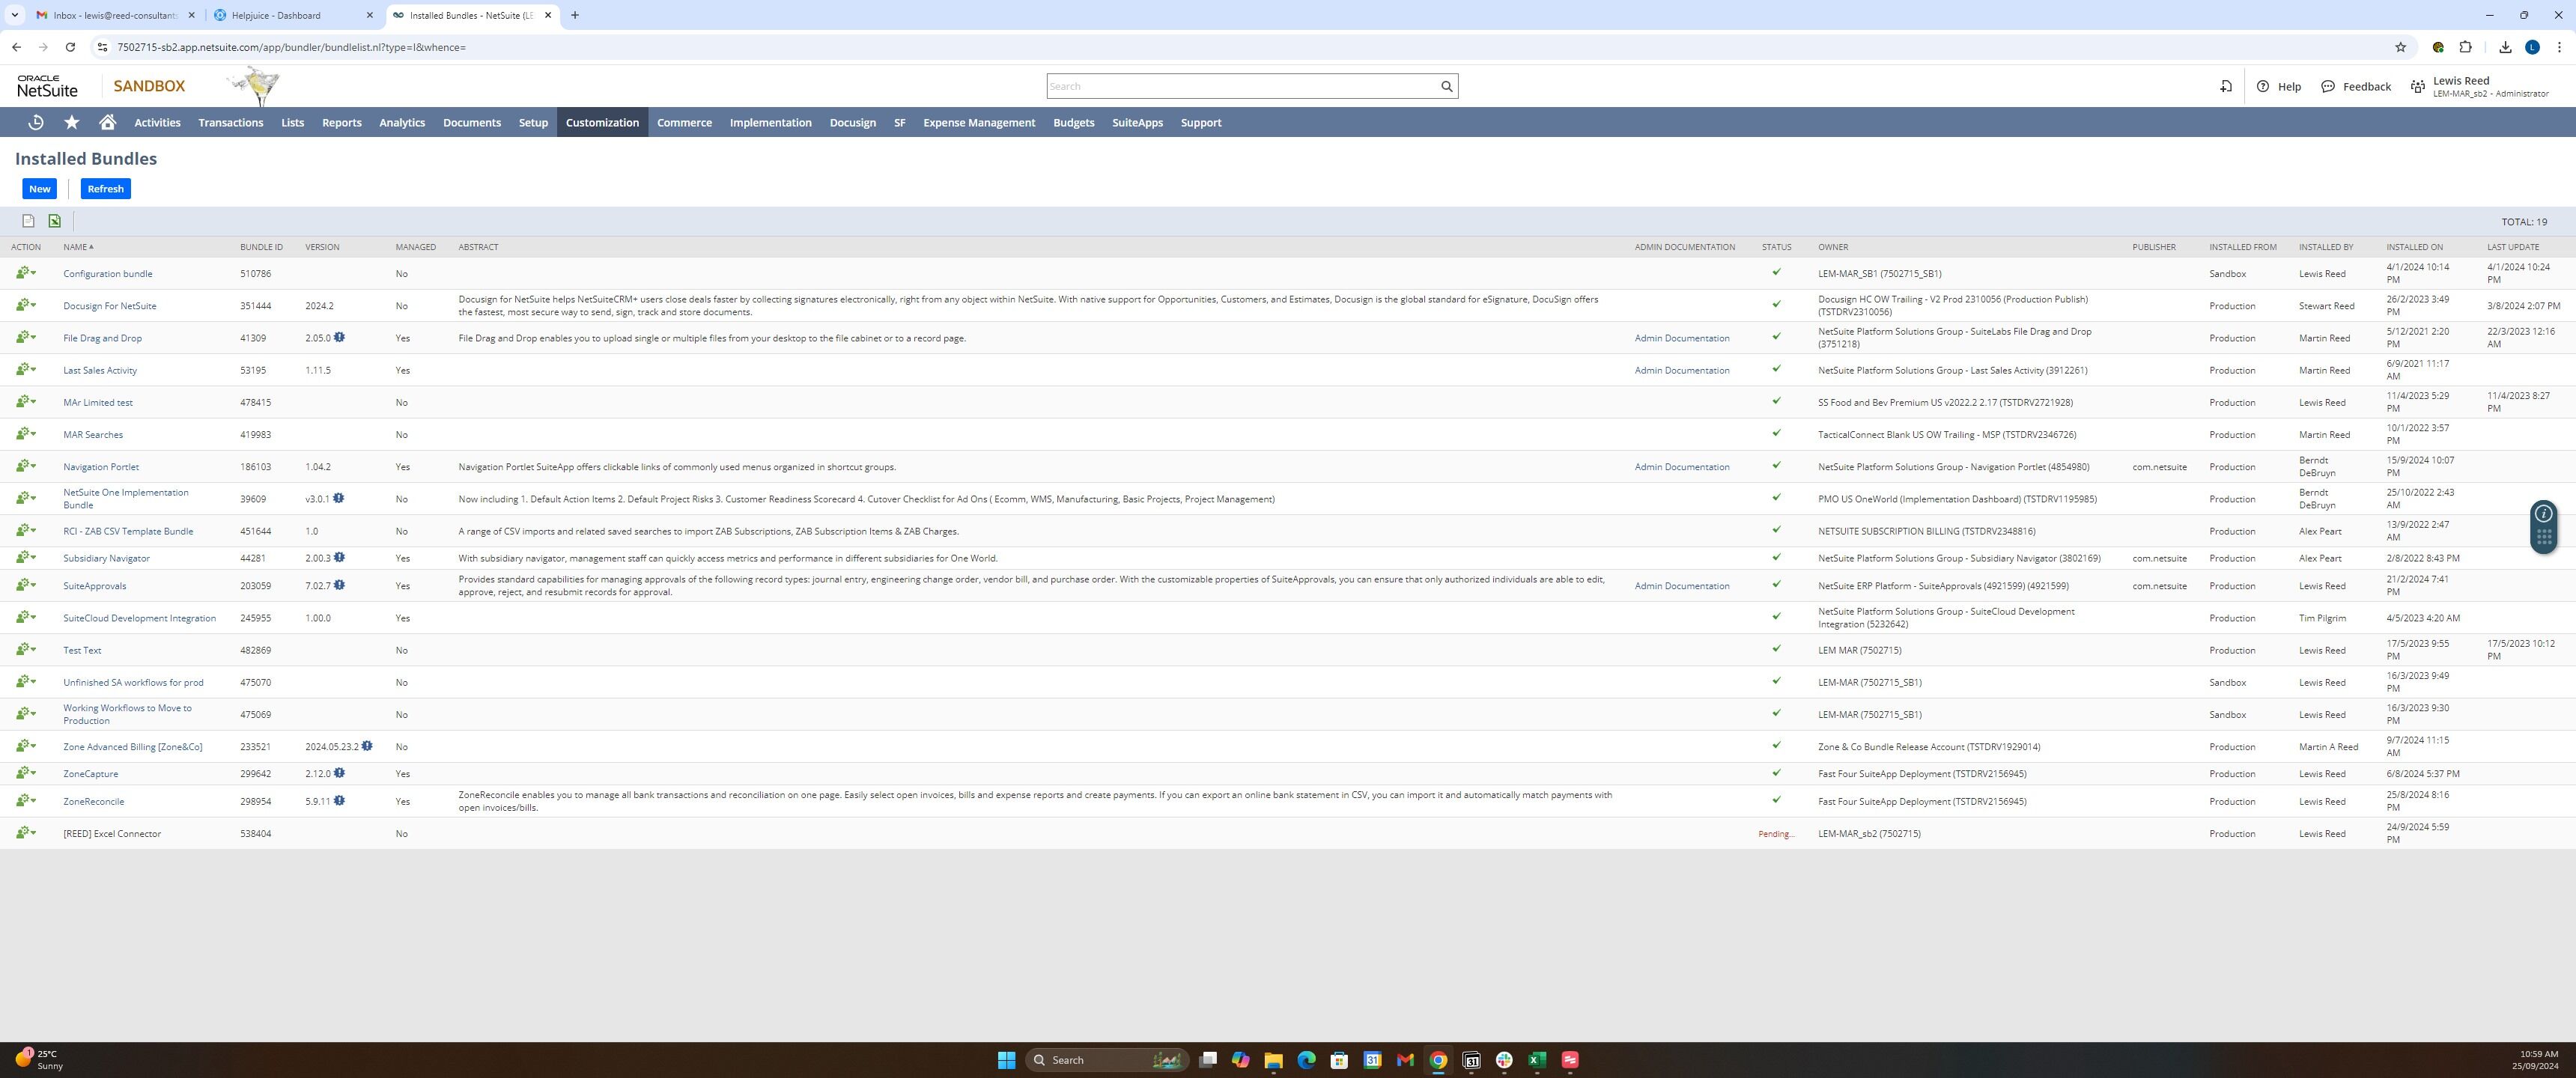Click the CSV export page icon

click(x=28, y=221)
